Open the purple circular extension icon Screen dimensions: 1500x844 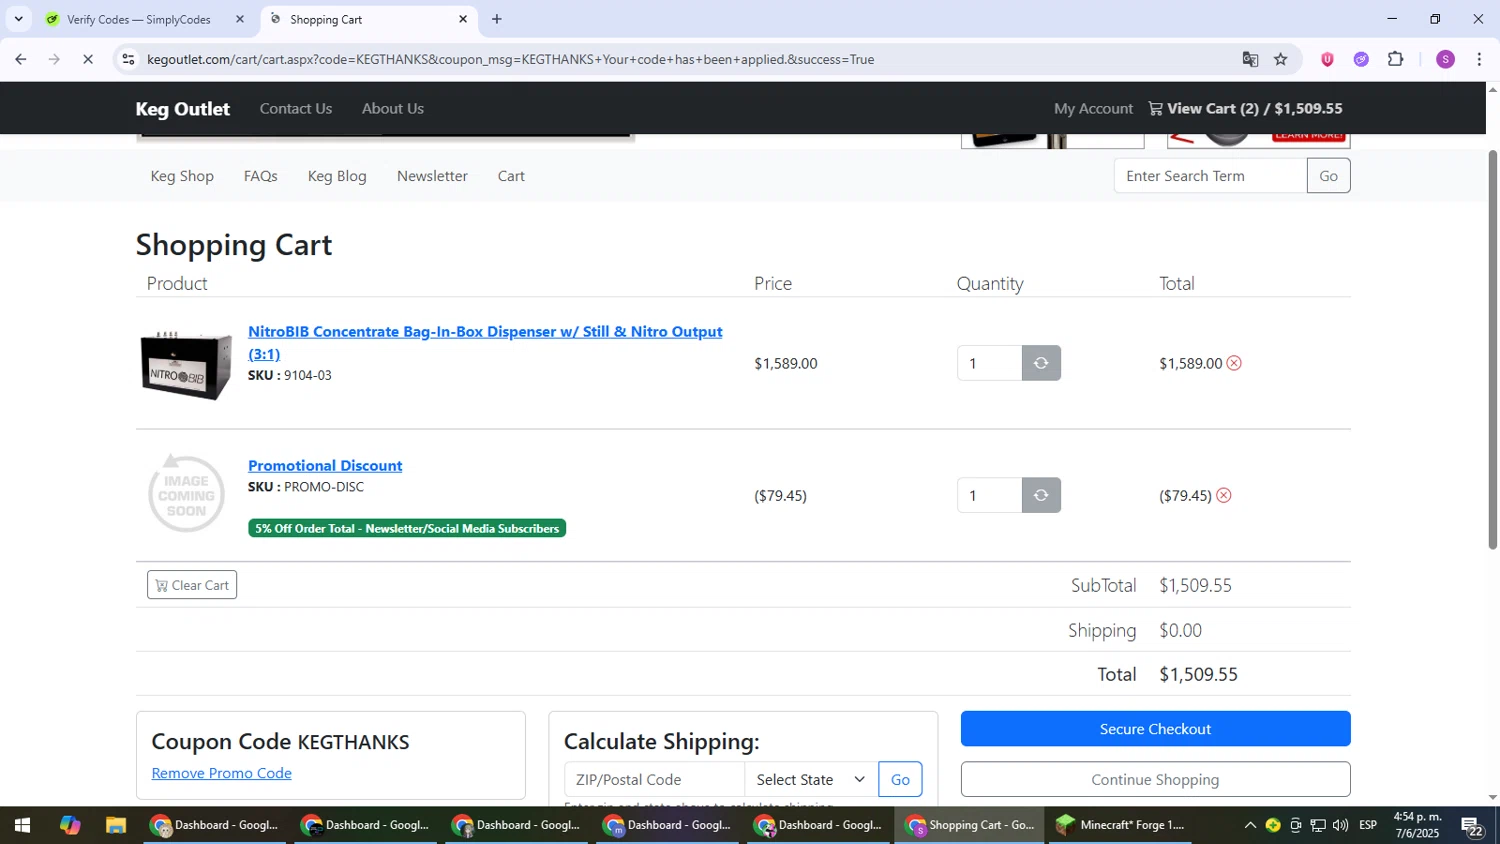pyautogui.click(x=1361, y=59)
